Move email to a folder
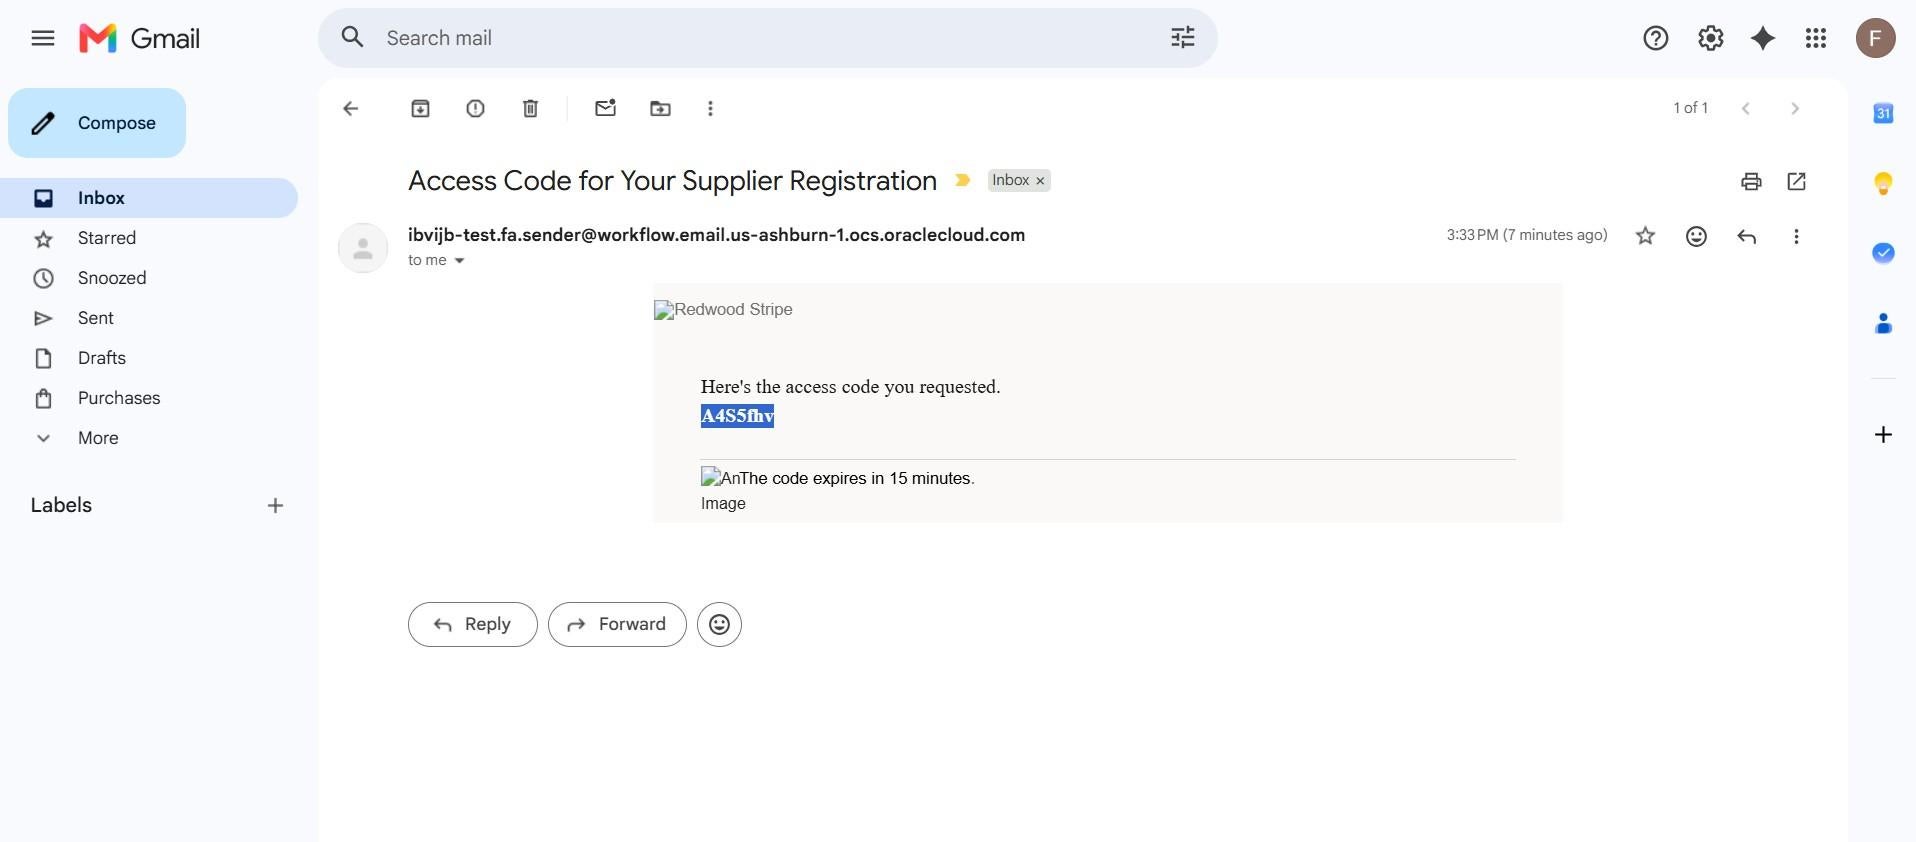 click(660, 108)
